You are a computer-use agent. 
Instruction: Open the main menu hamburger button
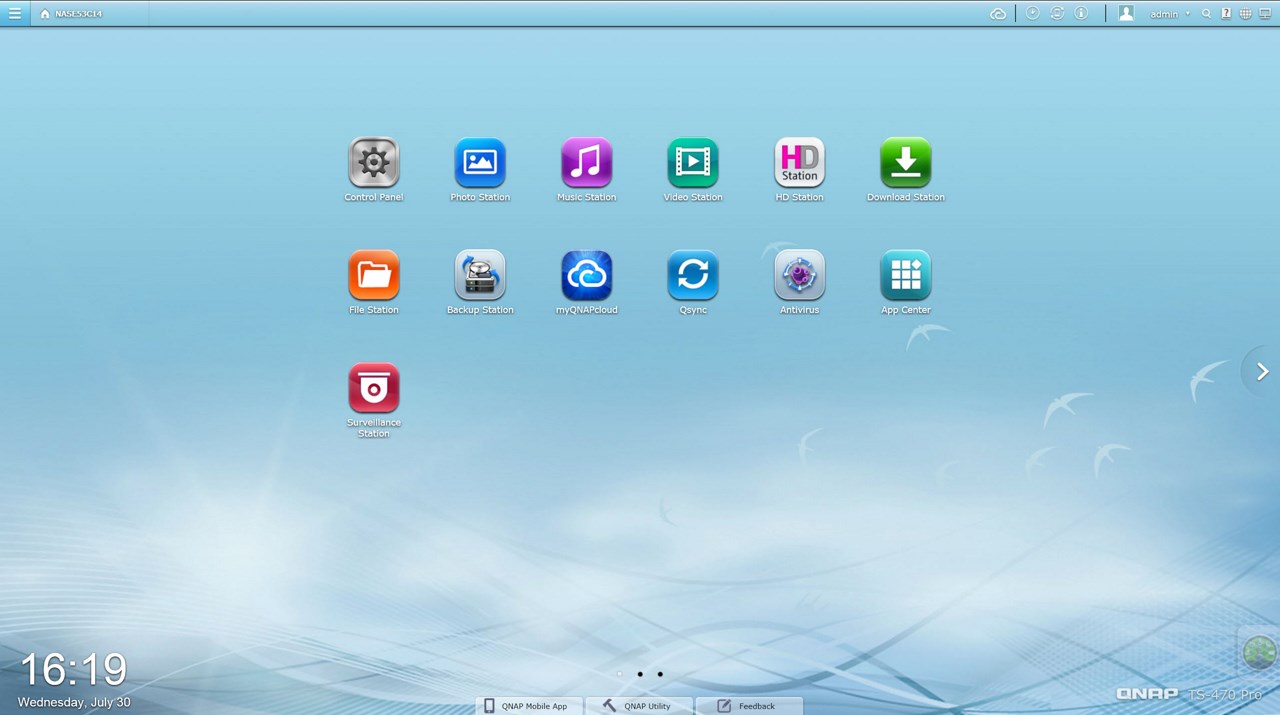tap(15, 13)
